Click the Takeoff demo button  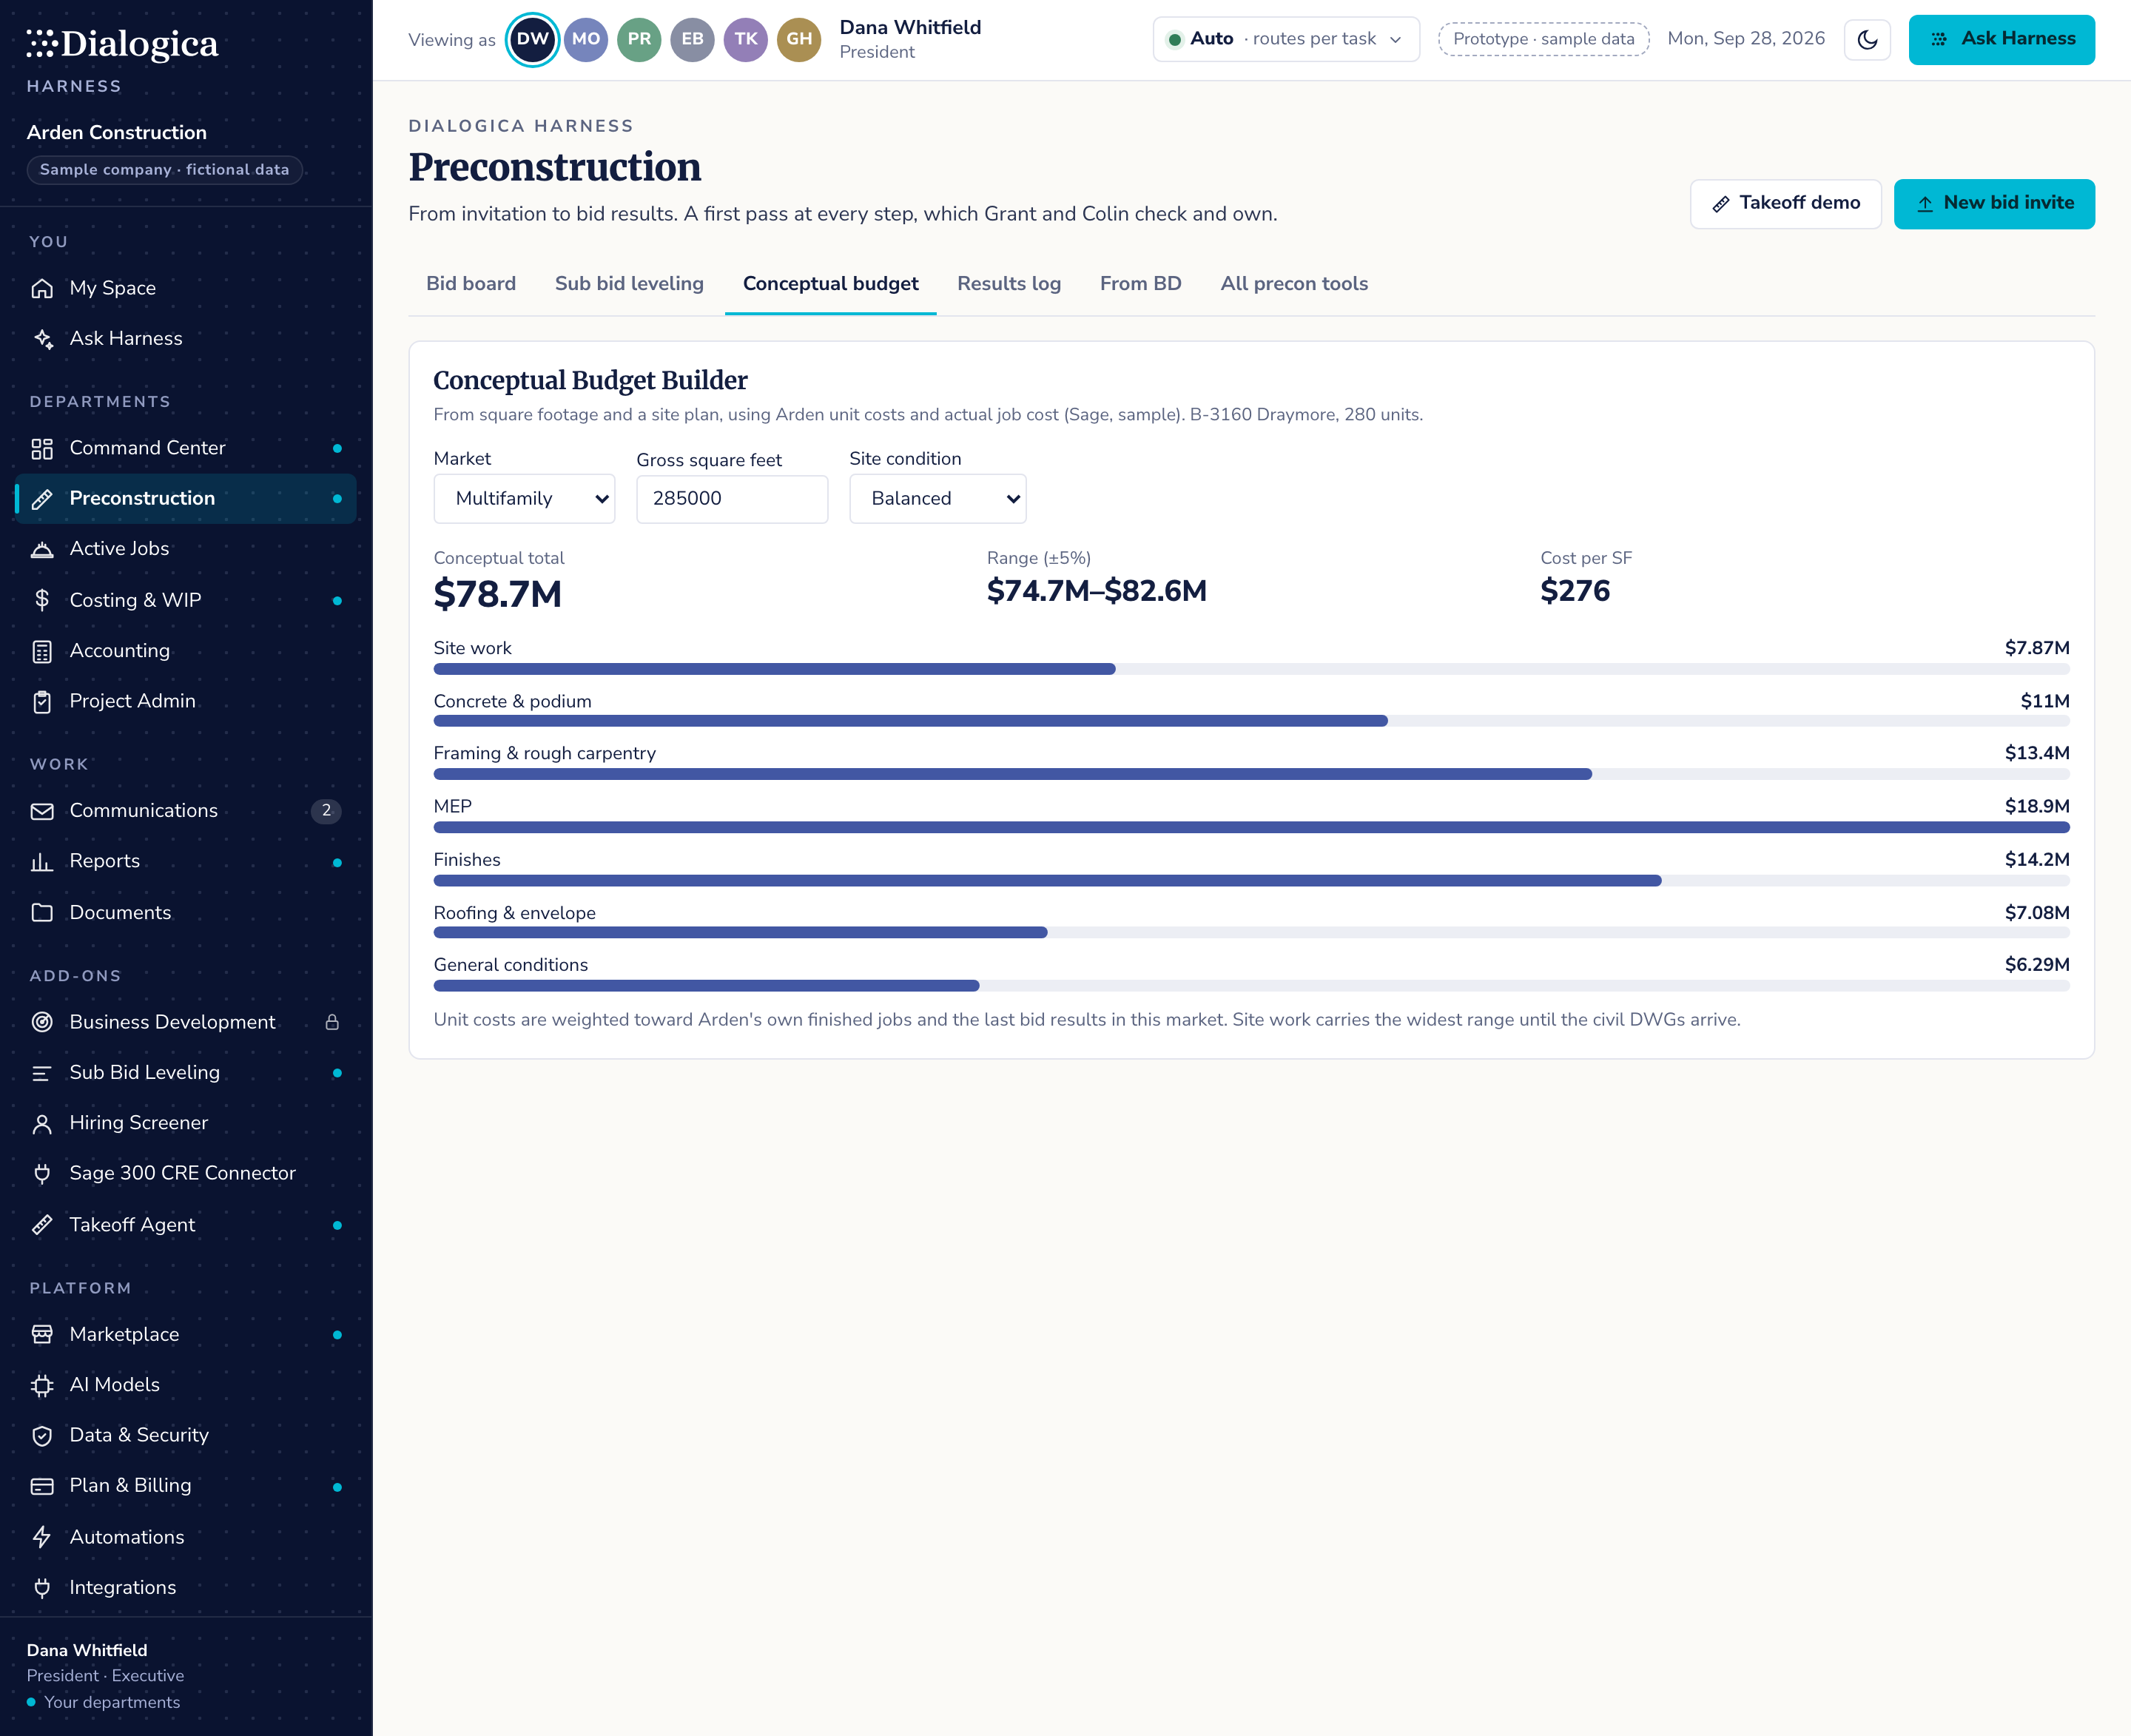pos(1786,204)
